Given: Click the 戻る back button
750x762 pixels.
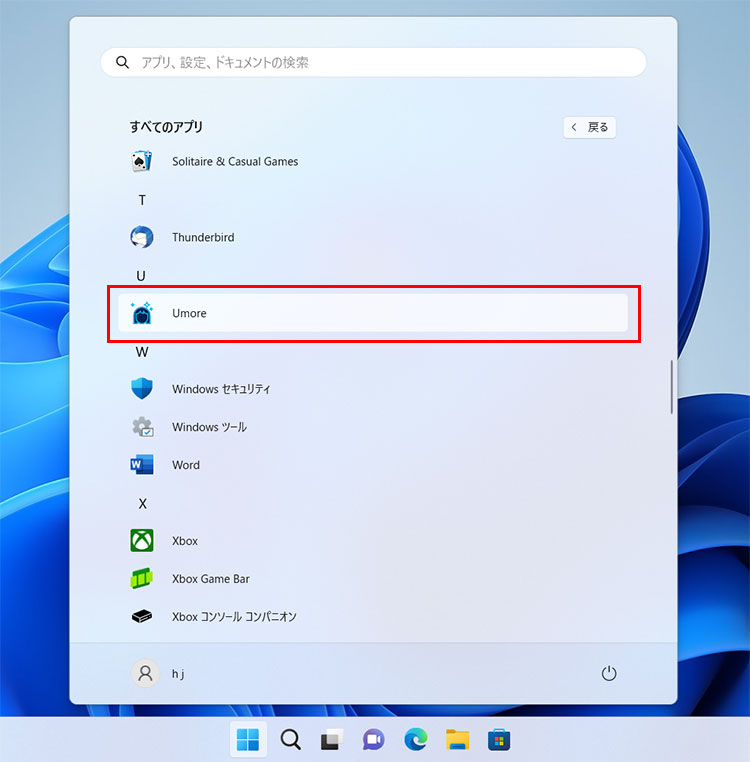Looking at the screenshot, I should tap(589, 127).
